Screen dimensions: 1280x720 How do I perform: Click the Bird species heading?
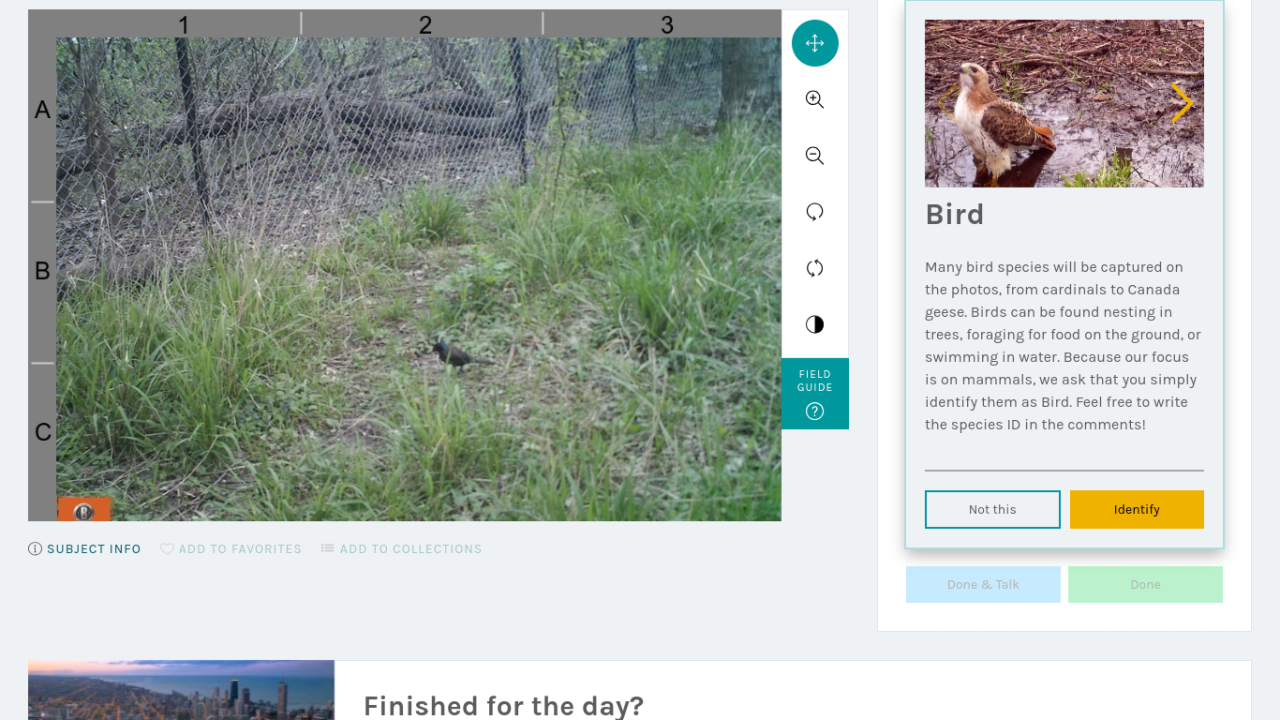pyautogui.click(x=955, y=214)
